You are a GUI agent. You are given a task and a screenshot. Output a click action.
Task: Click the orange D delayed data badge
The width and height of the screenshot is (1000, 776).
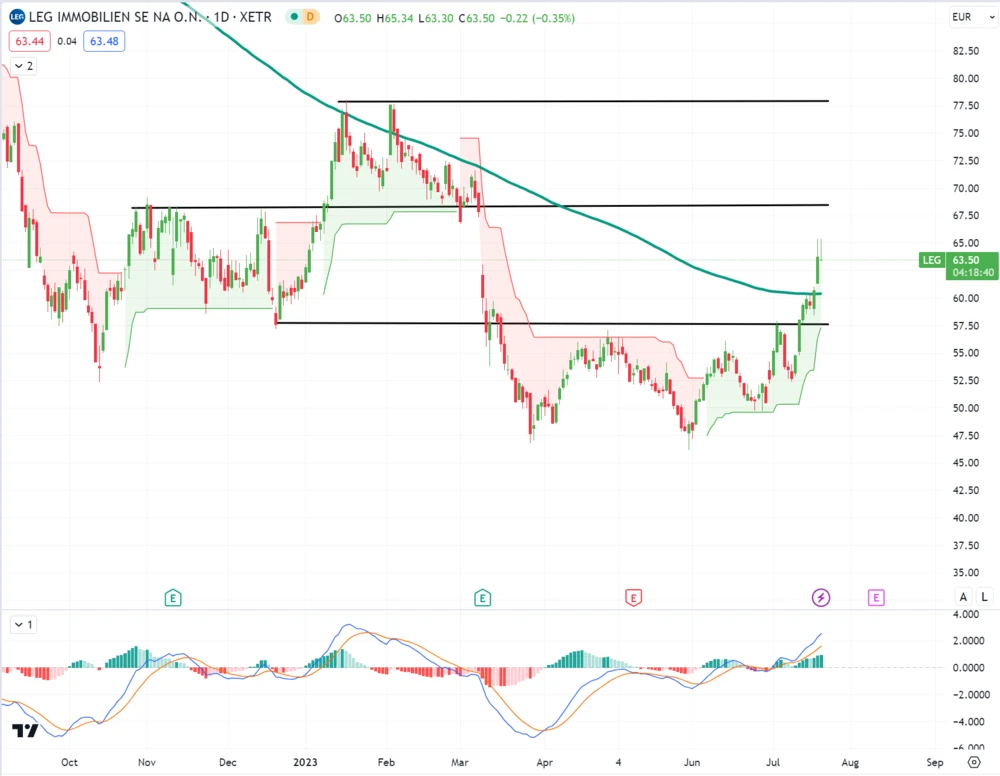(x=310, y=17)
